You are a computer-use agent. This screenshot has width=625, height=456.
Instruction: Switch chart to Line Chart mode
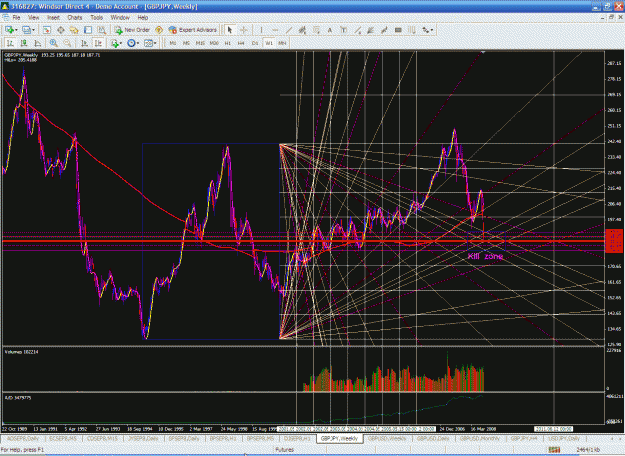(x=38, y=43)
